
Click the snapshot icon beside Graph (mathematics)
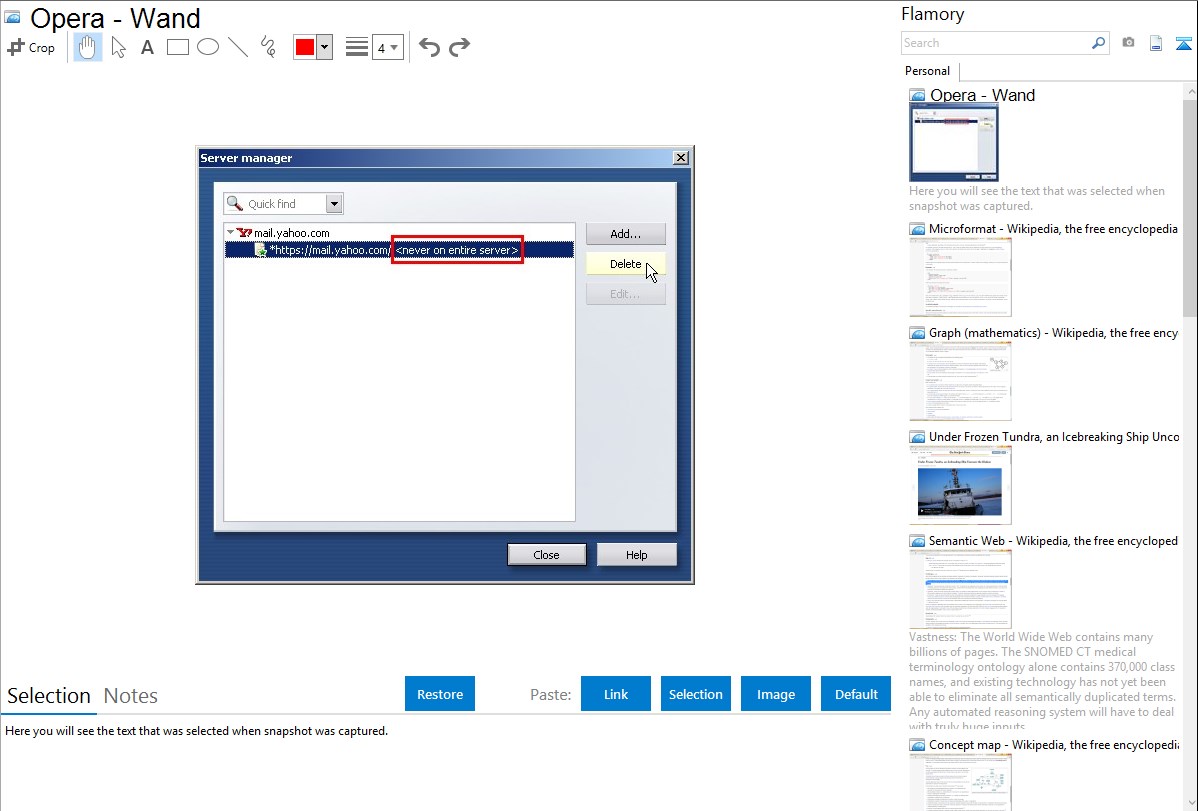[x=917, y=333]
